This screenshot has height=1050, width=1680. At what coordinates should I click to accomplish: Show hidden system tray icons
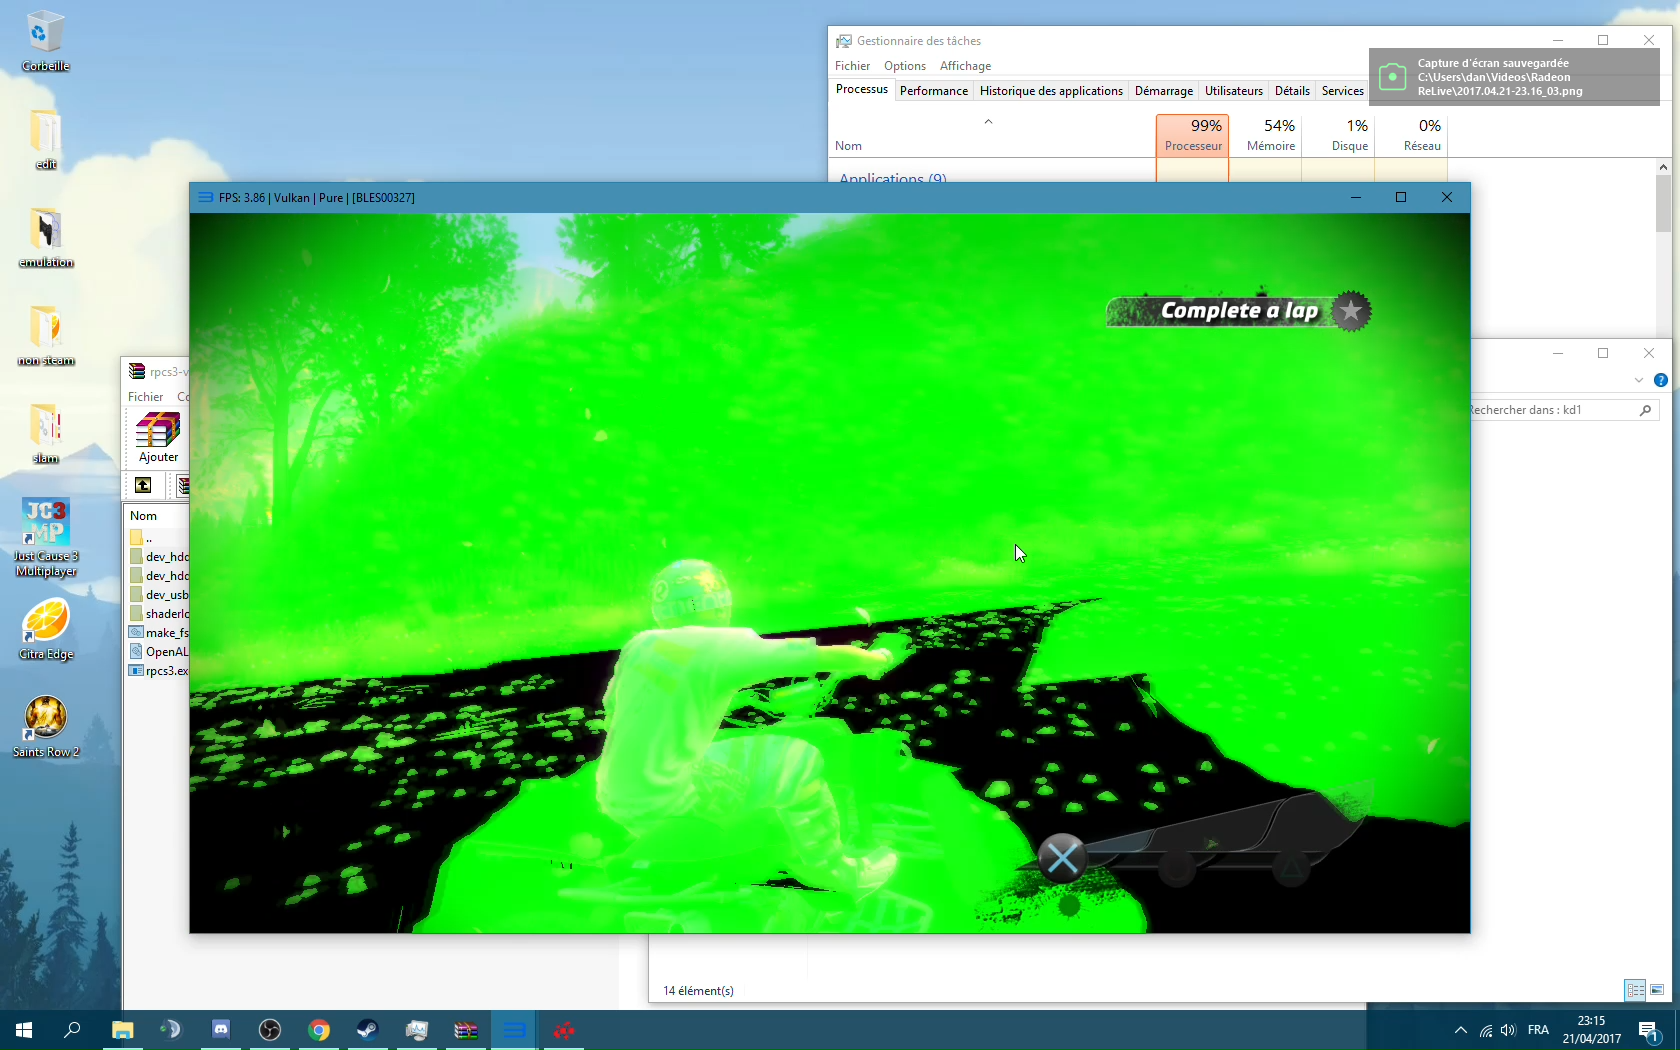(x=1460, y=1030)
